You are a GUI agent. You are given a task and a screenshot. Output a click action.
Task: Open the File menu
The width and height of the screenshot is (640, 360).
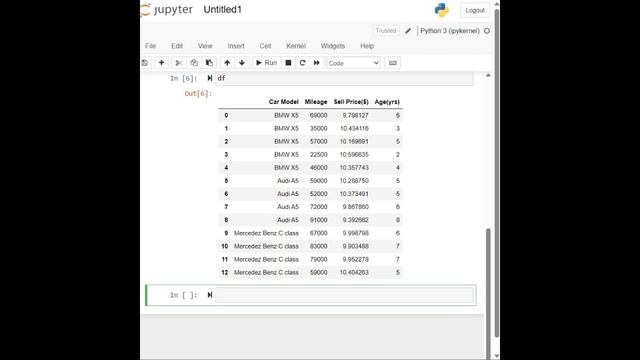[151, 46]
